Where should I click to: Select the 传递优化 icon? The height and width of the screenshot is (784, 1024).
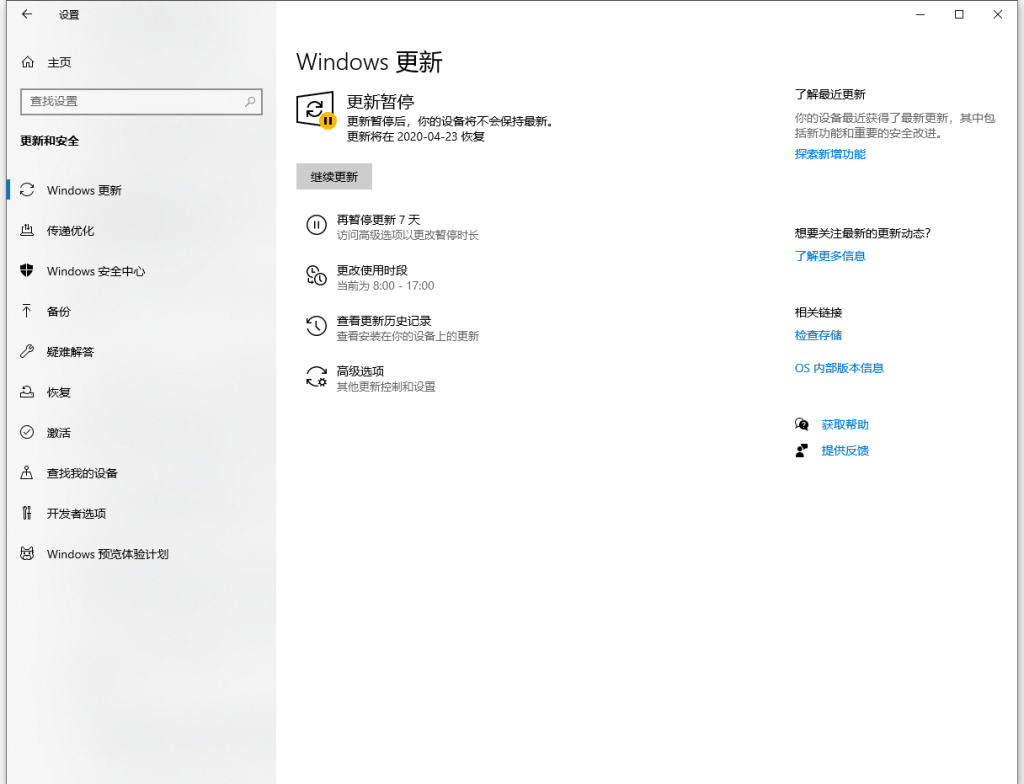[27, 230]
